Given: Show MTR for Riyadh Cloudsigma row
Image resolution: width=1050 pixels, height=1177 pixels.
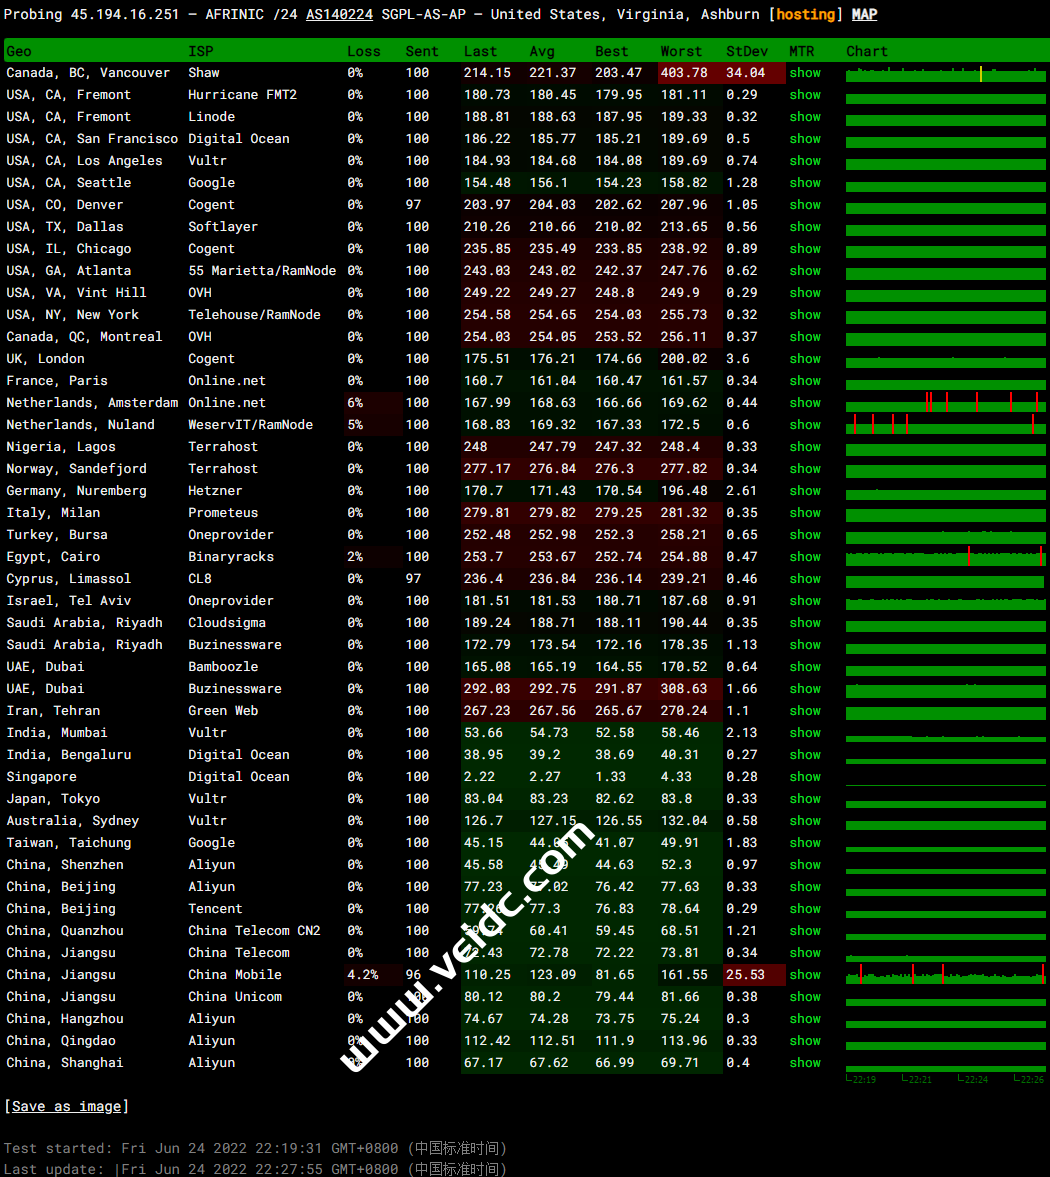Looking at the screenshot, I should coord(805,623).
